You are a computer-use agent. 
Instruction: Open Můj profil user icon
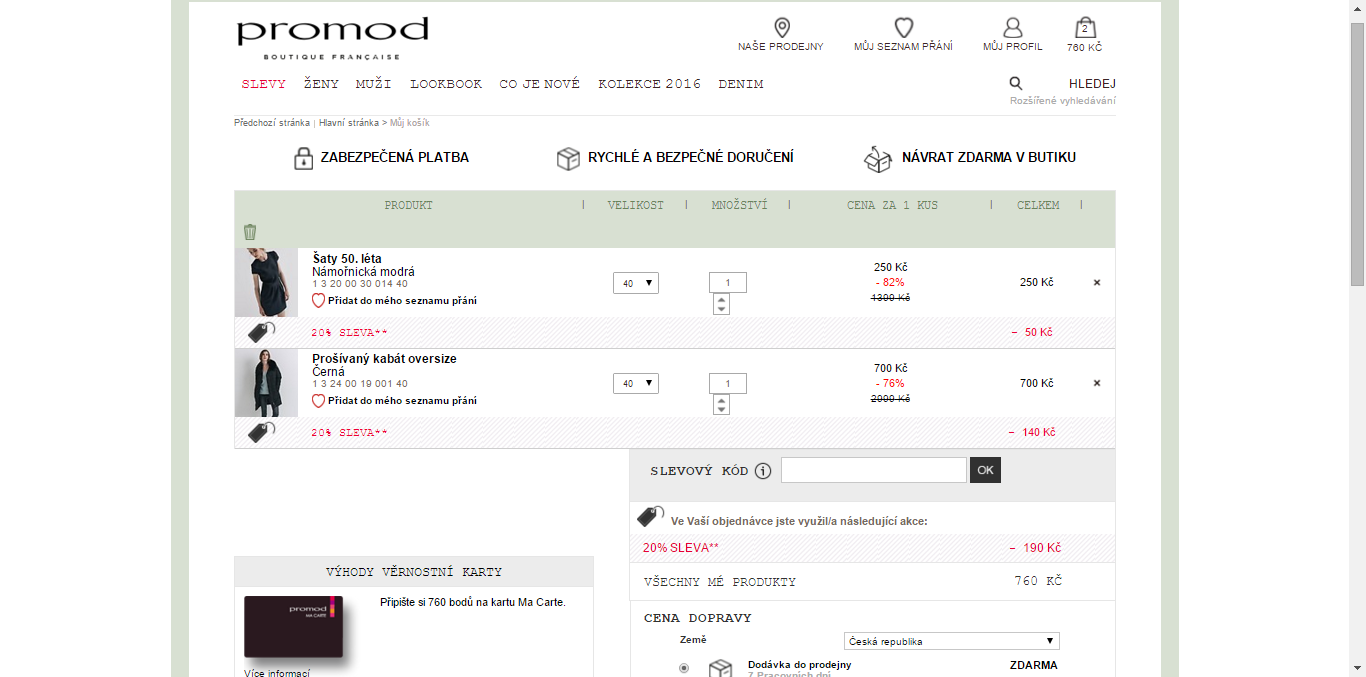tap(1013, 28)
